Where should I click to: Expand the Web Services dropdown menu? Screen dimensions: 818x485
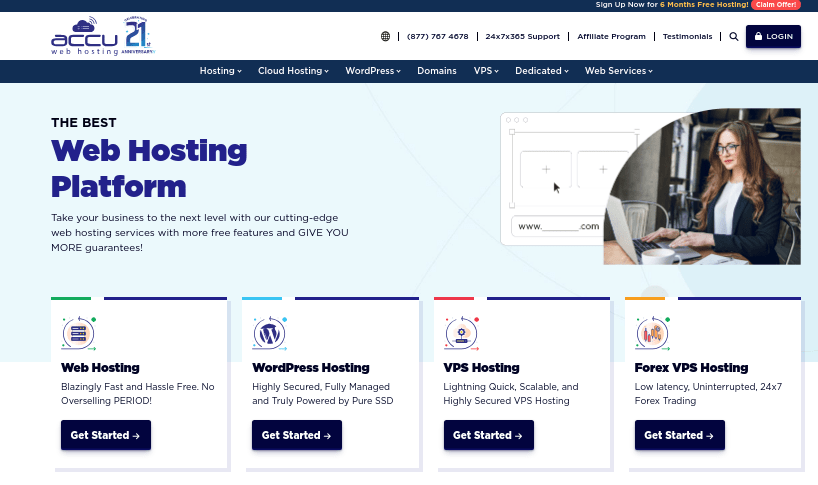[619, 71]
